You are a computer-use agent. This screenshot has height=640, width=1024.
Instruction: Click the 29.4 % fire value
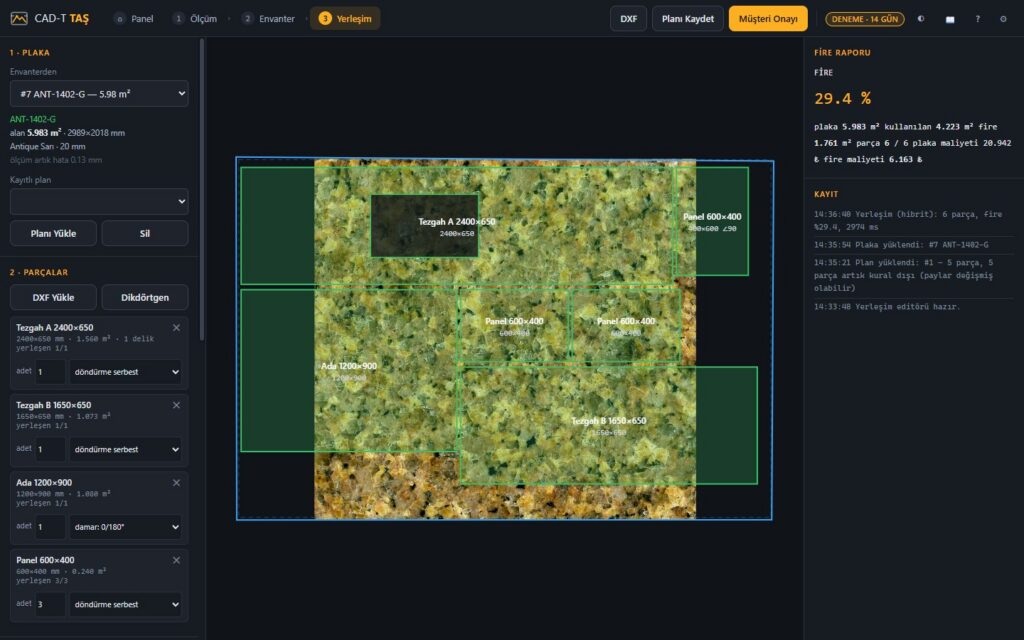[x=842, y=99]
